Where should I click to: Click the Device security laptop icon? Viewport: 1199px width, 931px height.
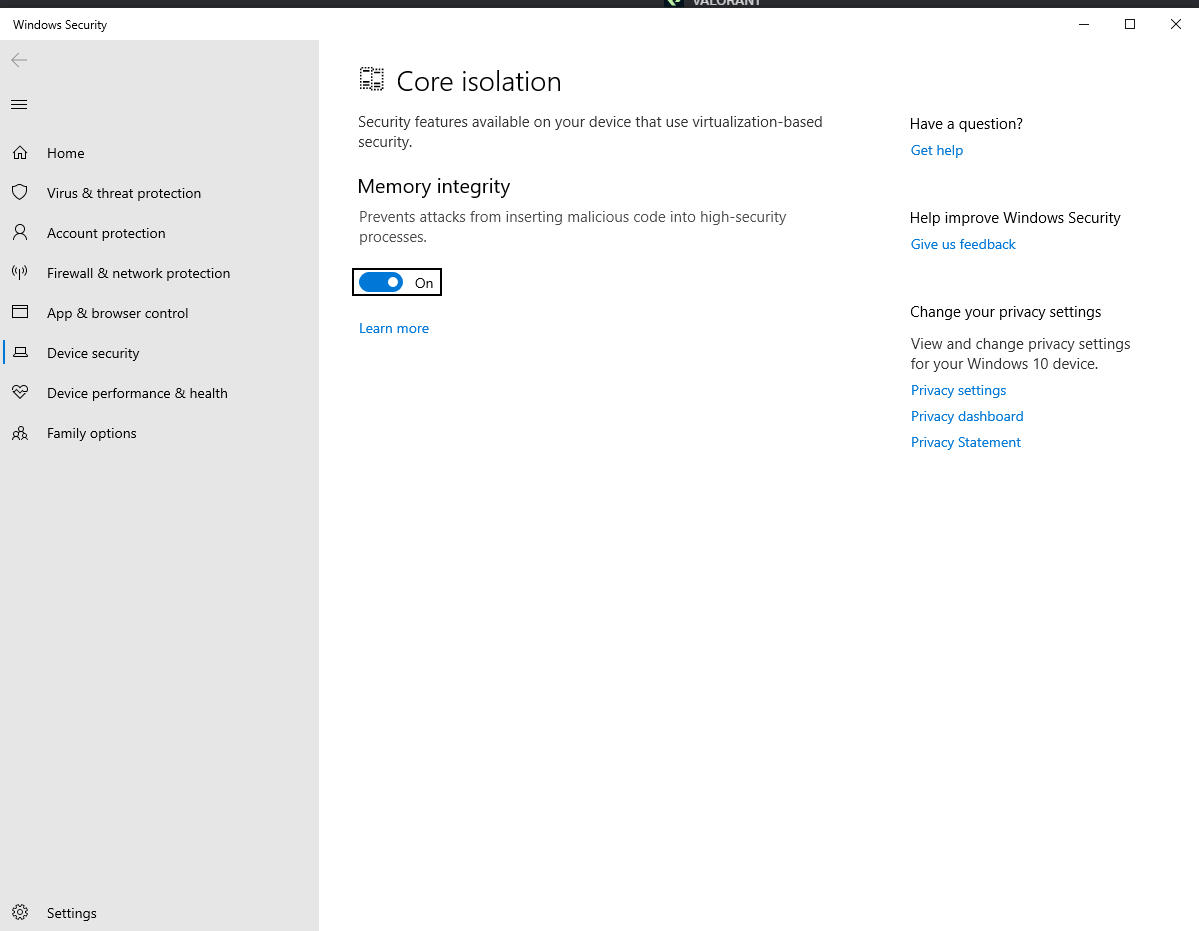(x=20, y=353)
